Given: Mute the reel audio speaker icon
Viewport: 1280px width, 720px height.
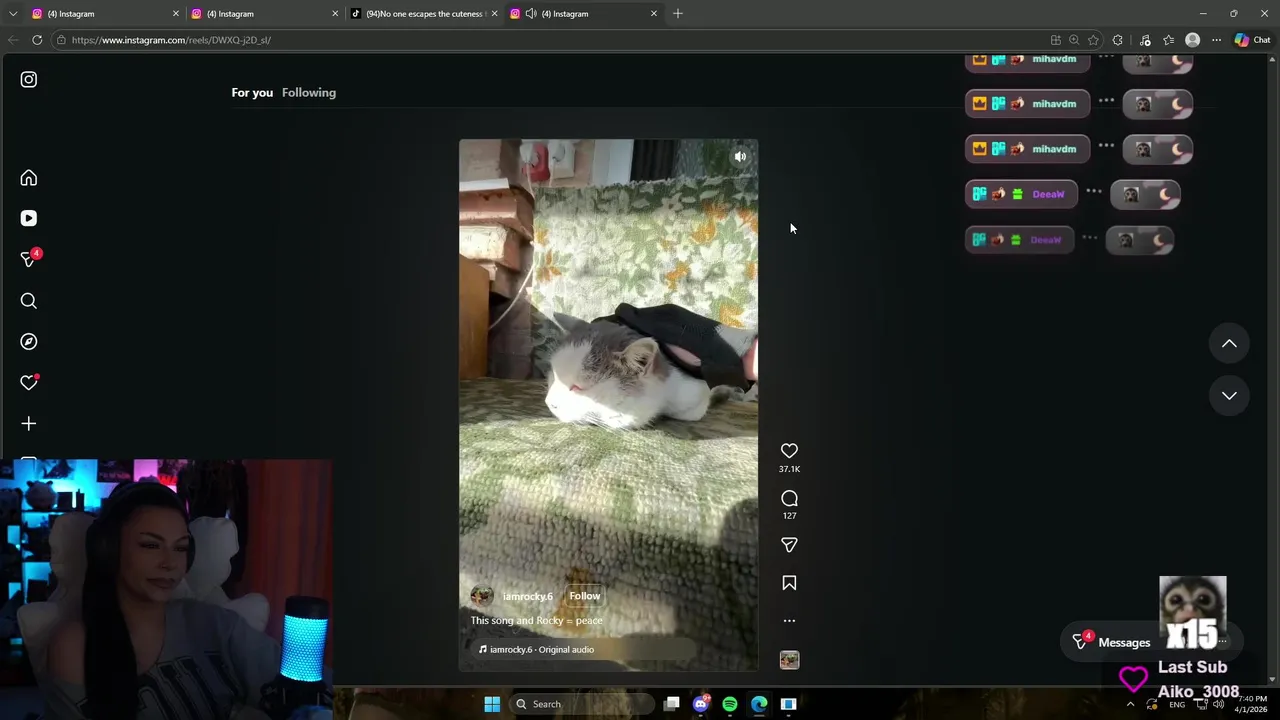Looking at the screenshot, I should (740, 157).
